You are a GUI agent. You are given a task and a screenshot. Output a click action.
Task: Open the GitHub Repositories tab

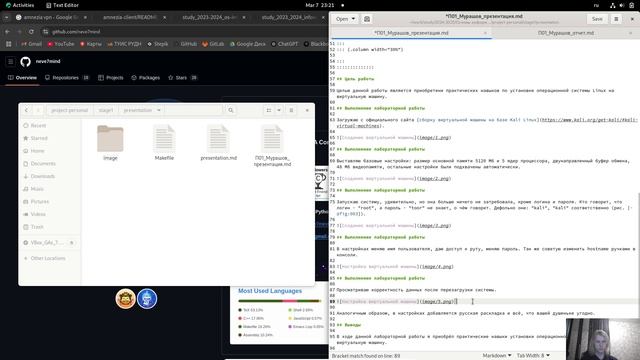point(67,78)
